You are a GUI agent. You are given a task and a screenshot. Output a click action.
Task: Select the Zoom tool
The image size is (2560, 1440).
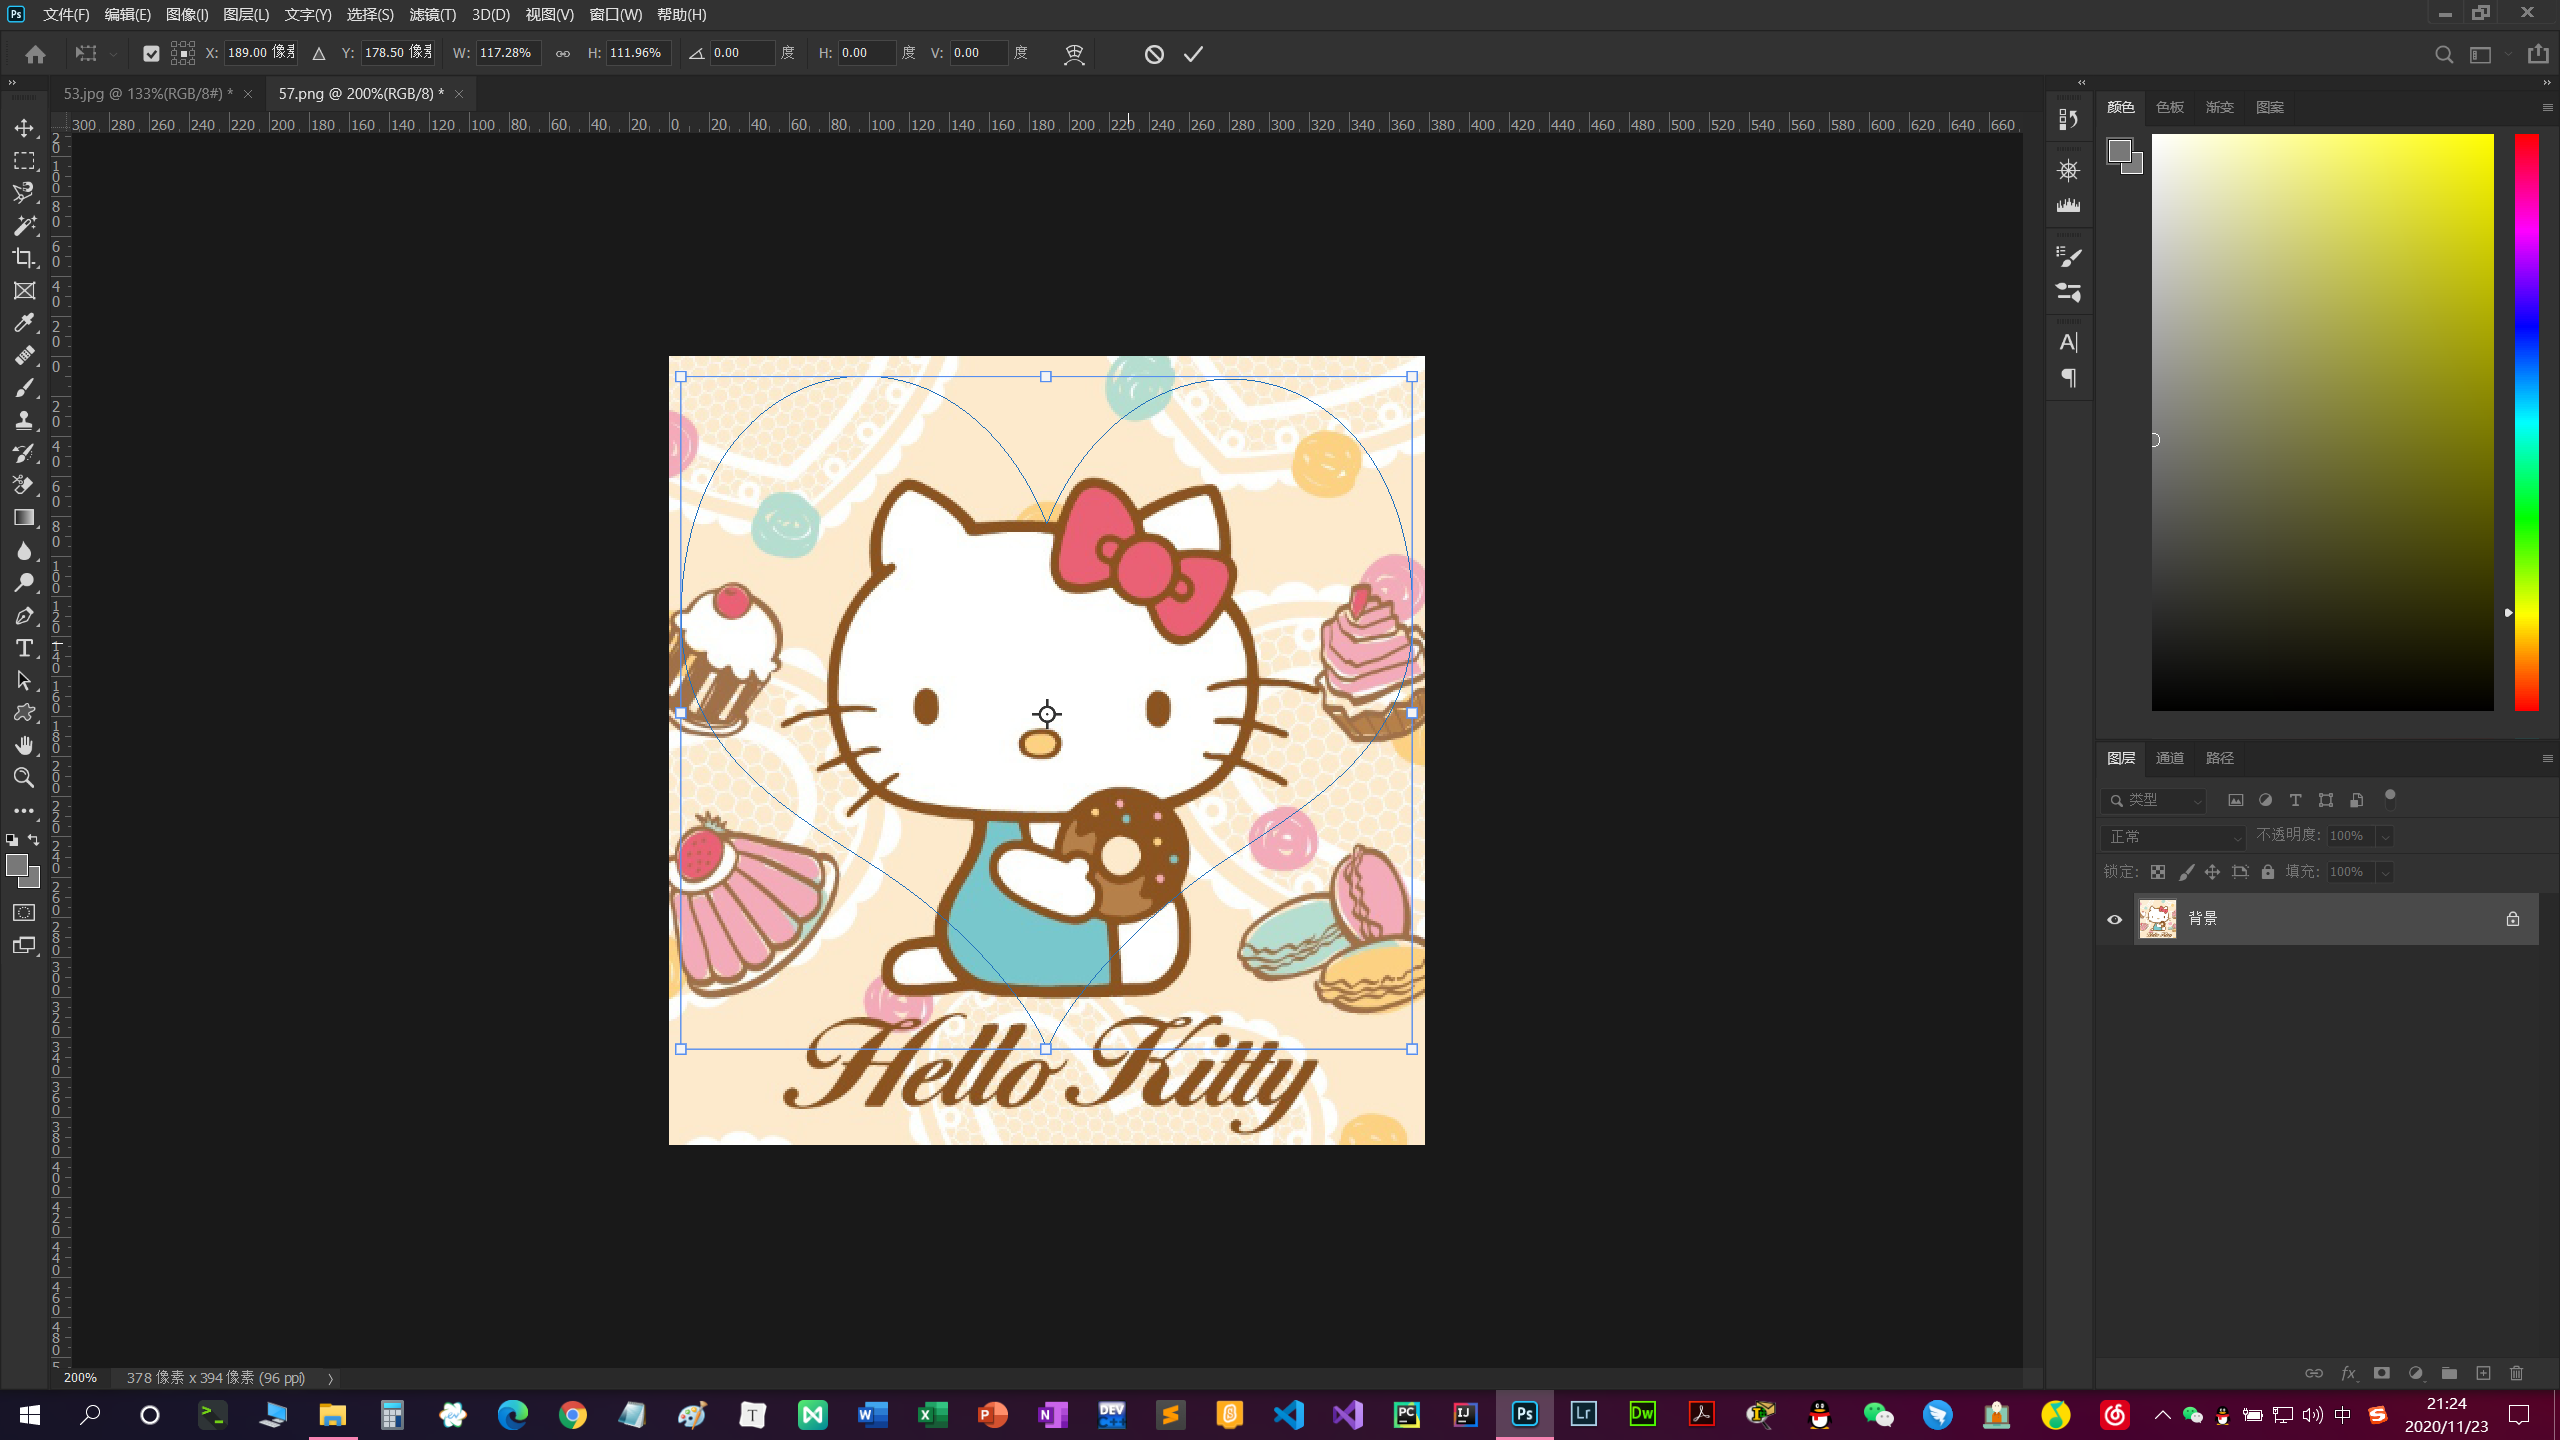[x=24, y=778]
